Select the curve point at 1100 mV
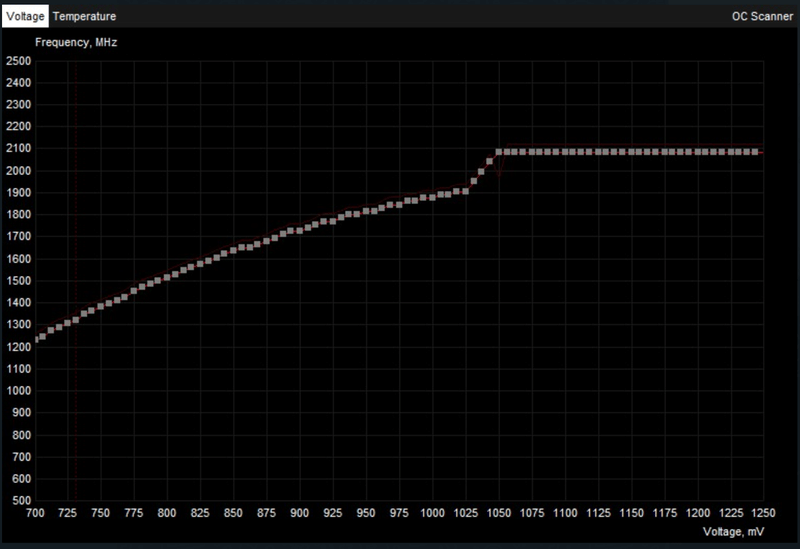The height and width of the screenshot is (549, 800). pos(565,152)
